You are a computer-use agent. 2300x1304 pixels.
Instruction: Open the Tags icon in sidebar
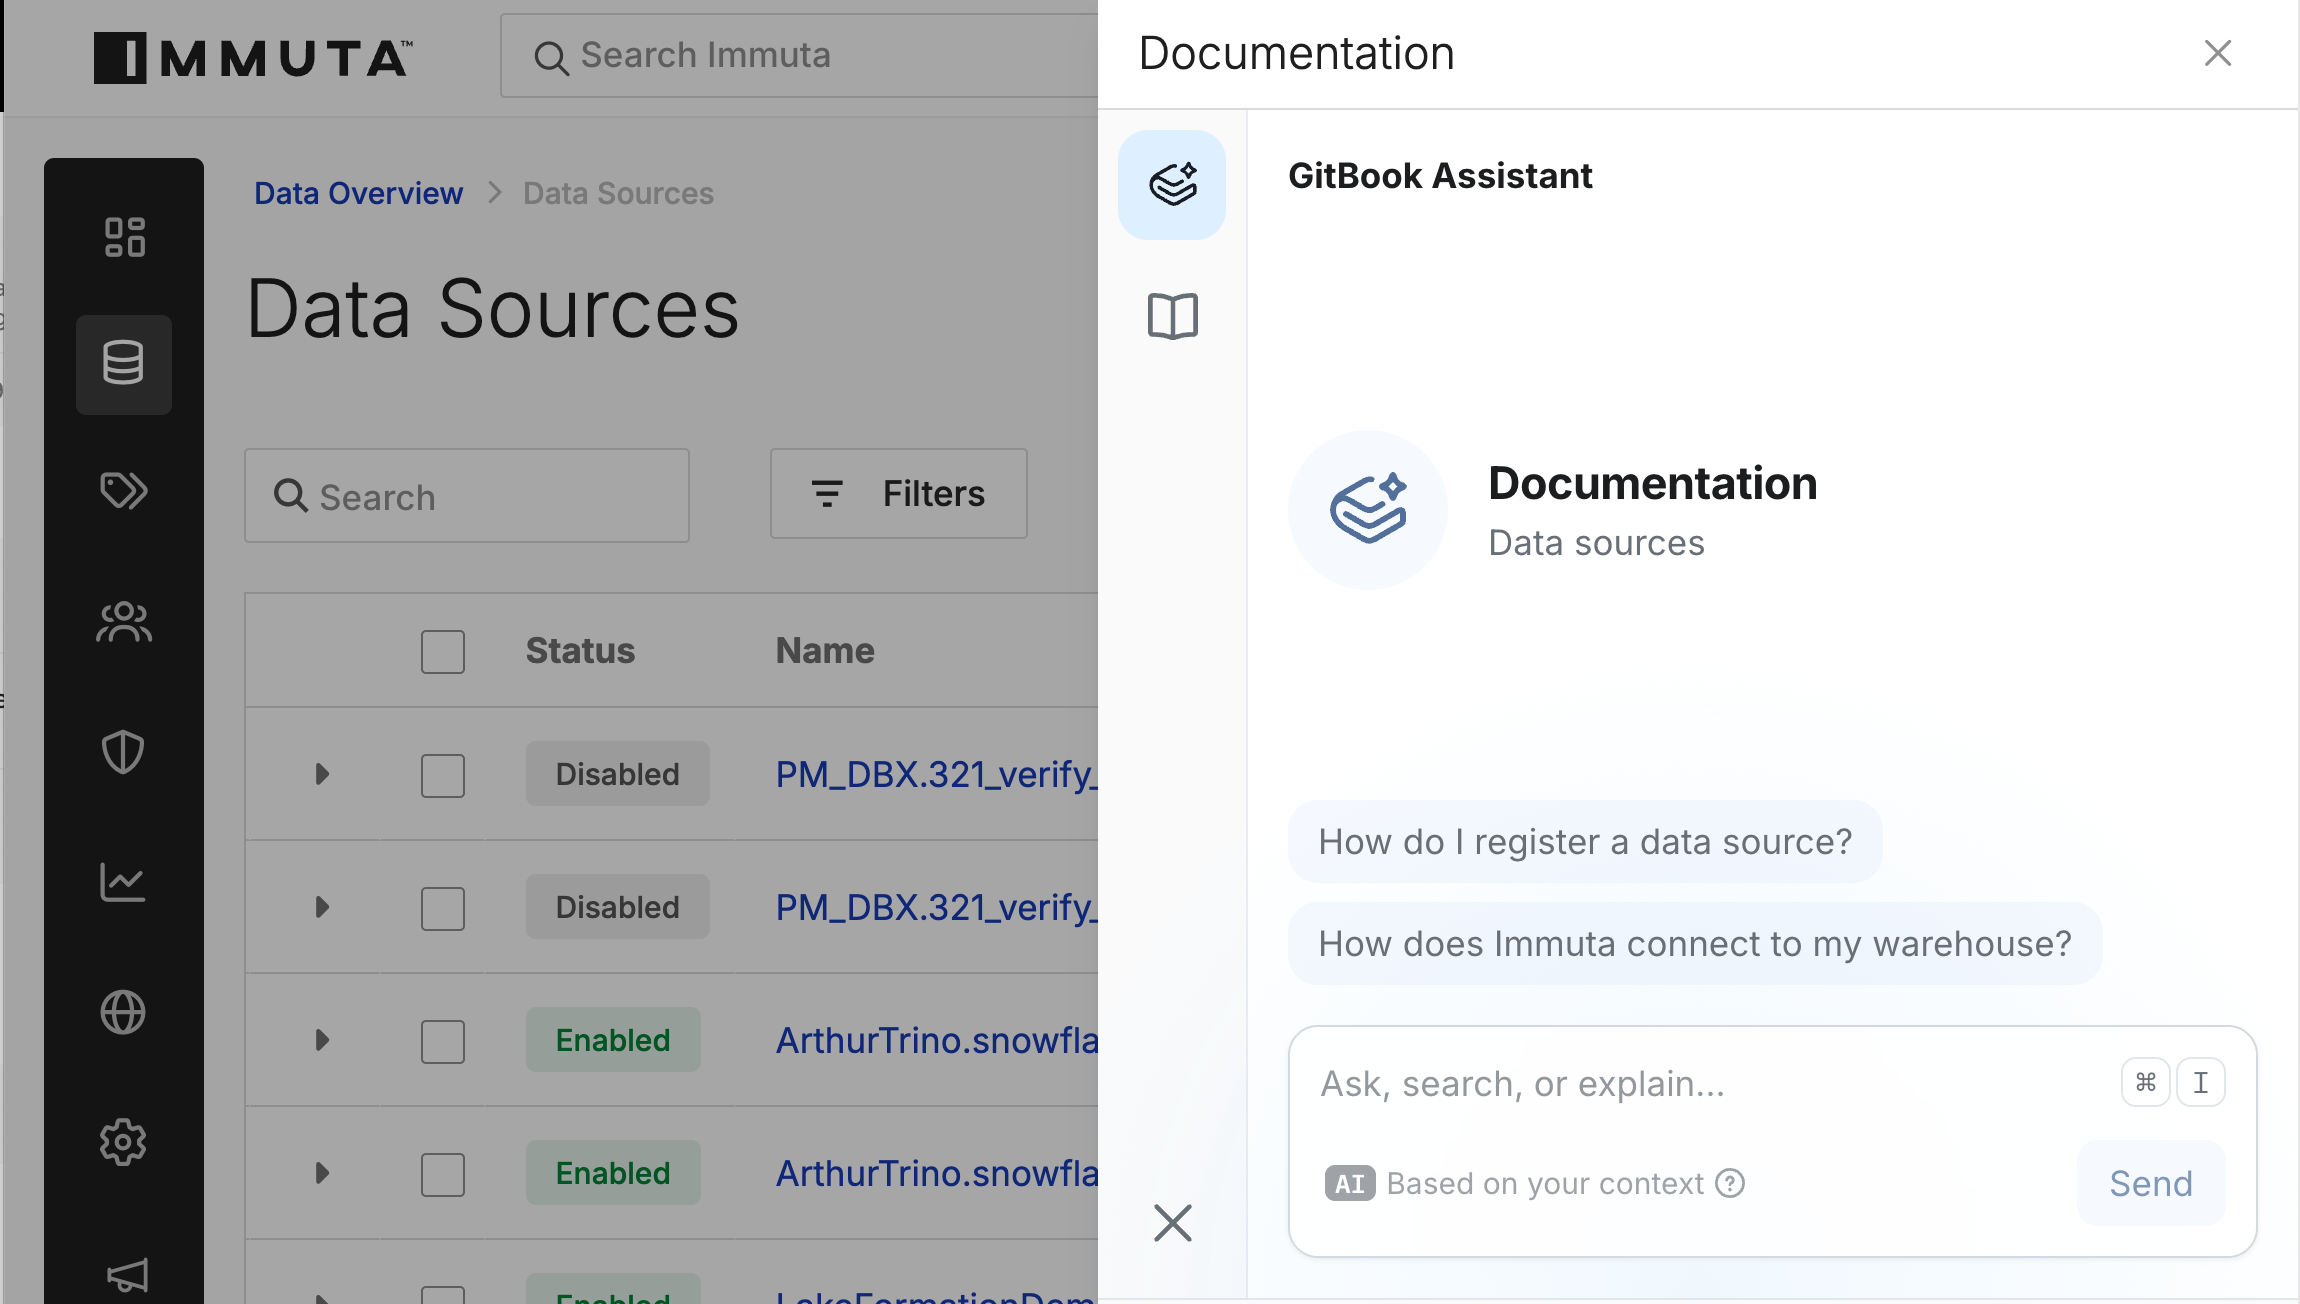(x=124, y=490)
